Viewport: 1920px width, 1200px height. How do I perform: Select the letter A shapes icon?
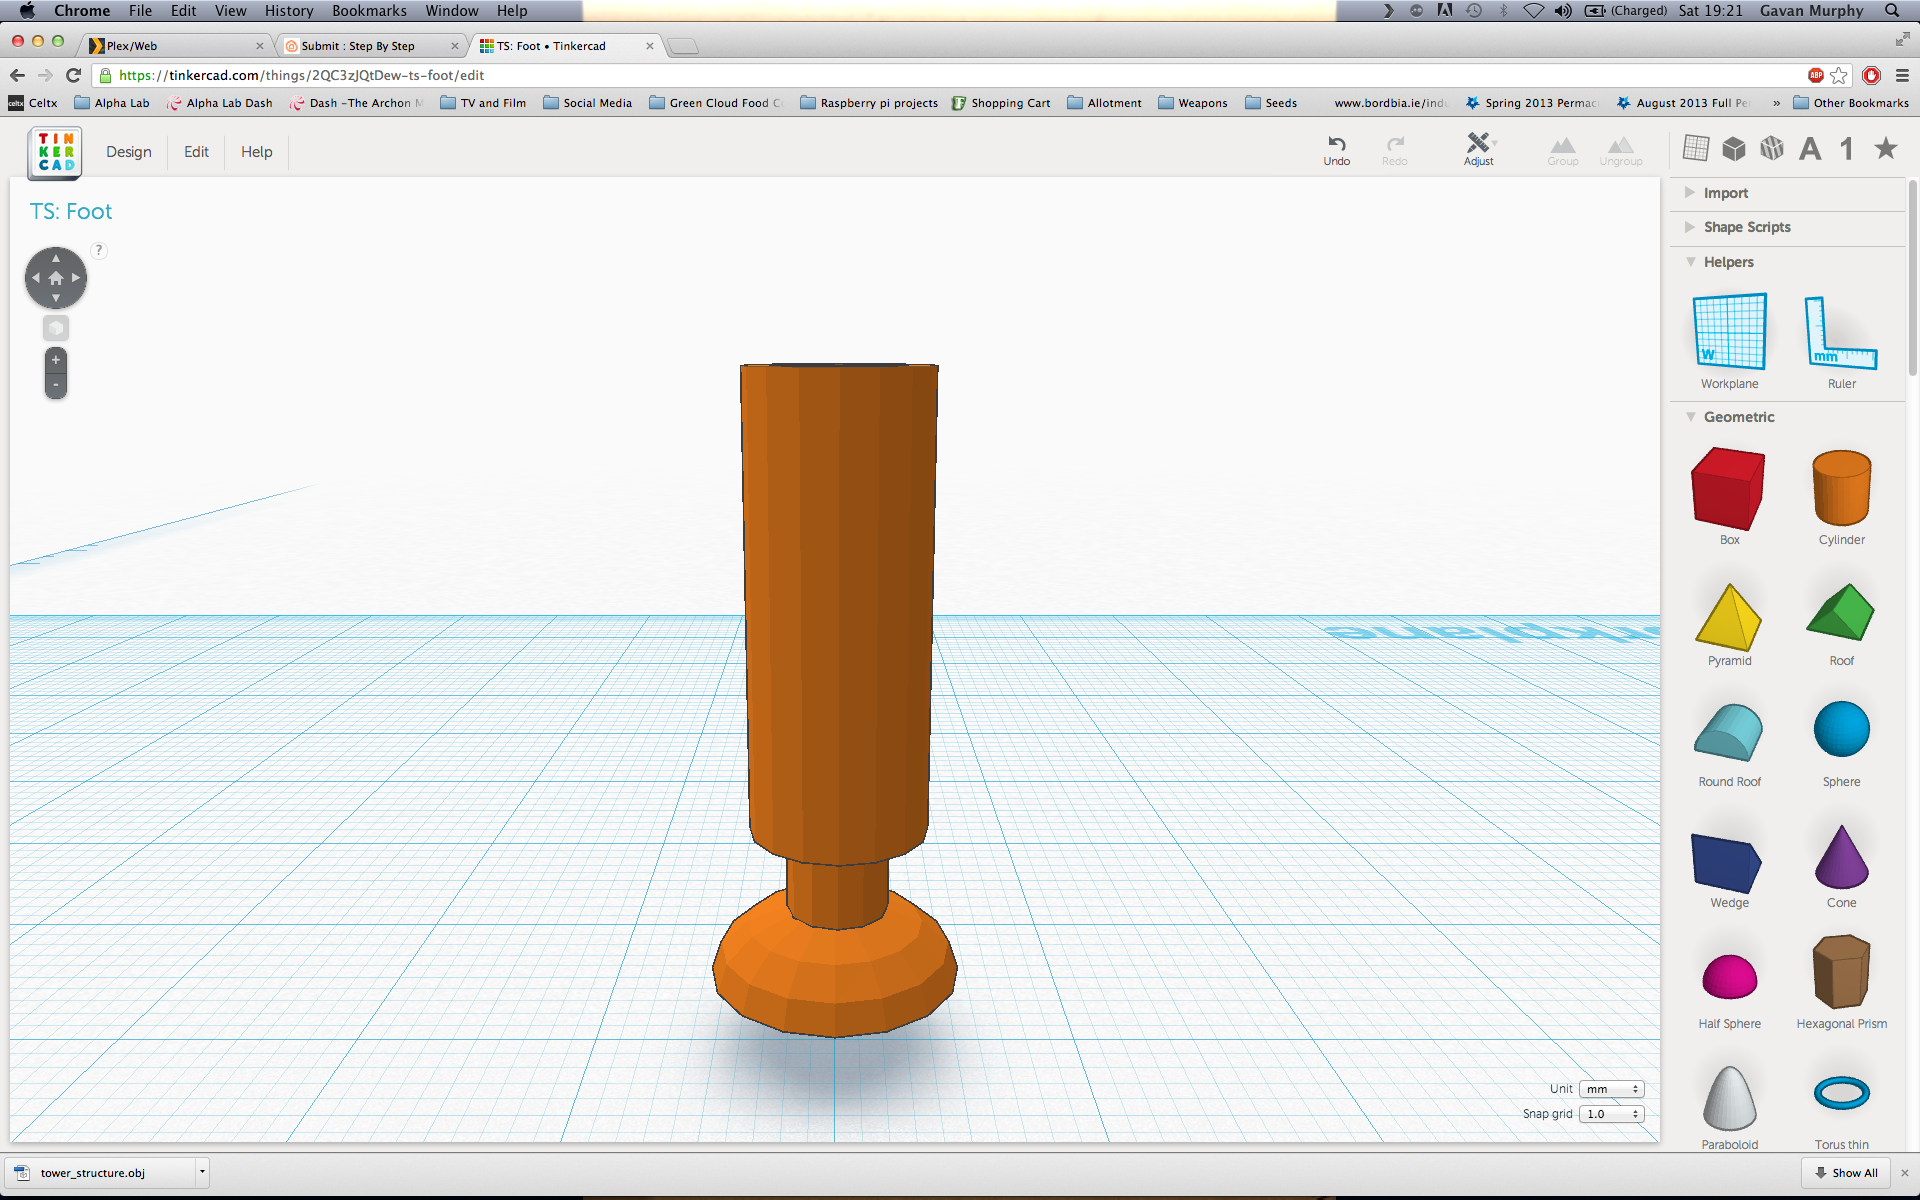click(x=1810, y=149)
